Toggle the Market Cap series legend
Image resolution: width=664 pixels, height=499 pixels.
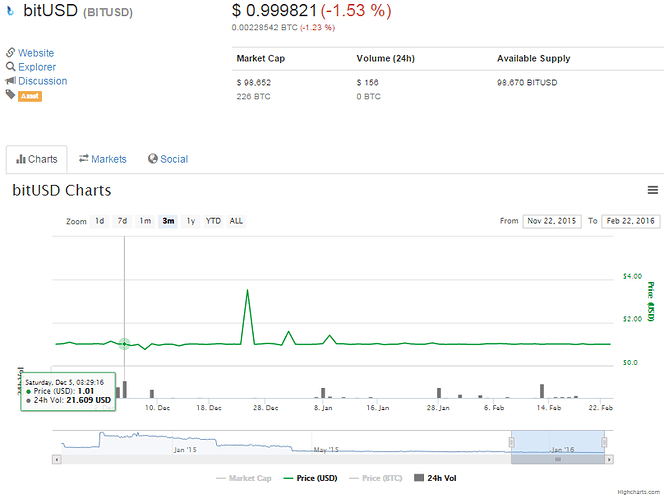pyautogui.click(x=244, y=478)
